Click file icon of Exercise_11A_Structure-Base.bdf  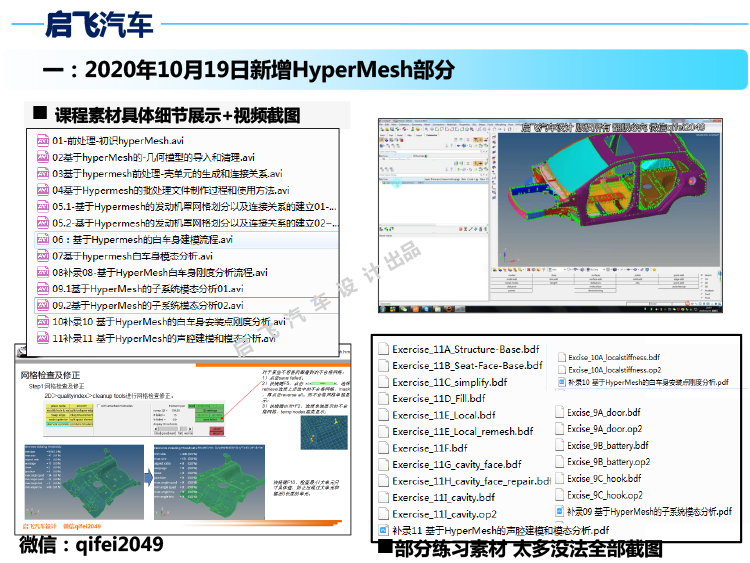pos(383,349)
